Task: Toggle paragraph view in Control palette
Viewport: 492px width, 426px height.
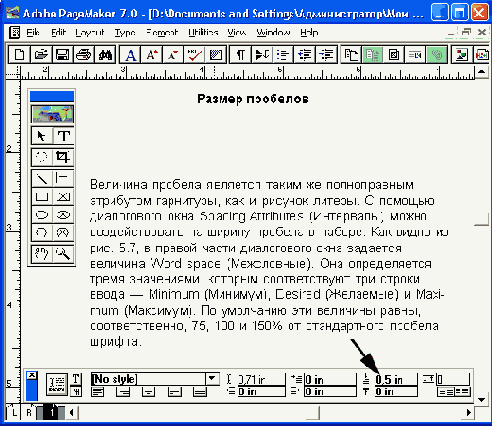Action: coord(76,391)
